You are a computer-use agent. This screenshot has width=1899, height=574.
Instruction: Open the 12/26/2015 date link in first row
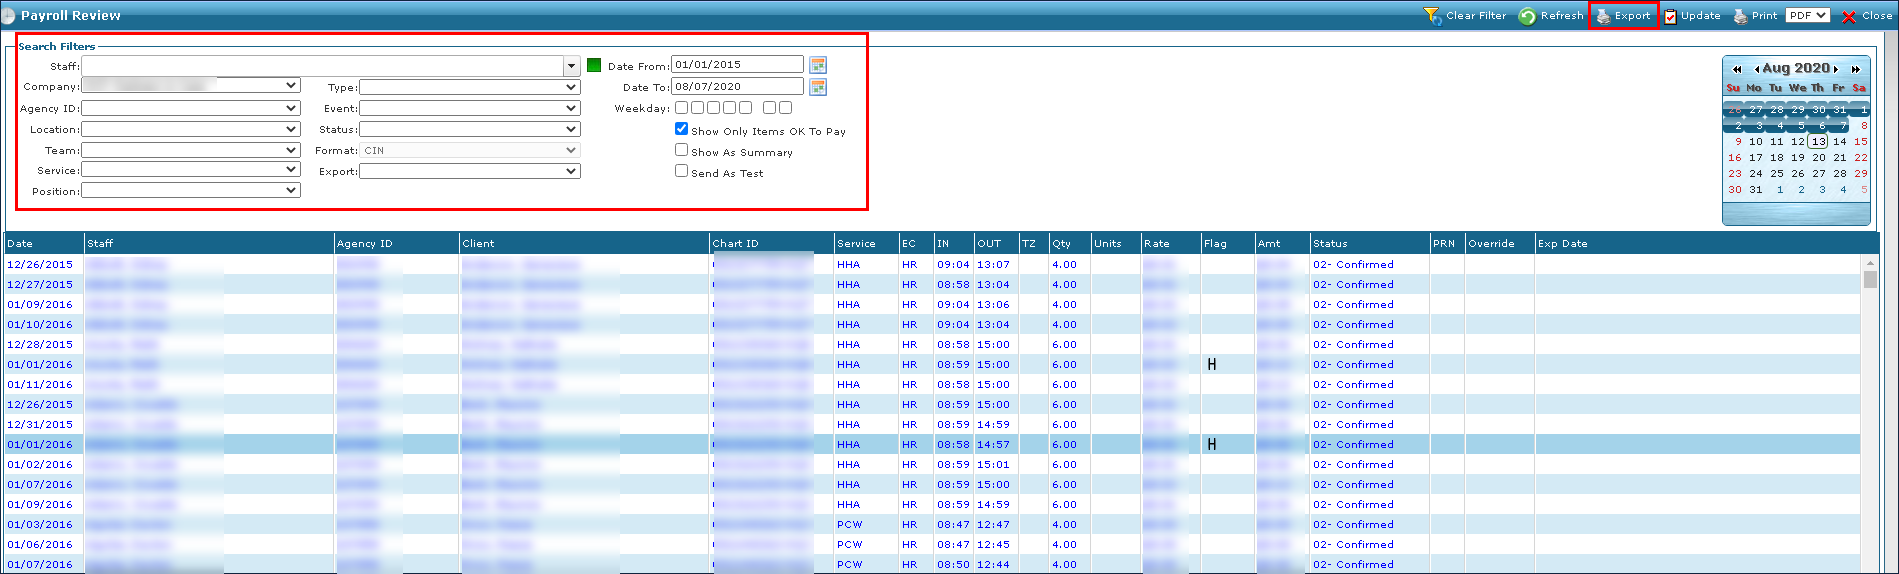coord(40,265)
